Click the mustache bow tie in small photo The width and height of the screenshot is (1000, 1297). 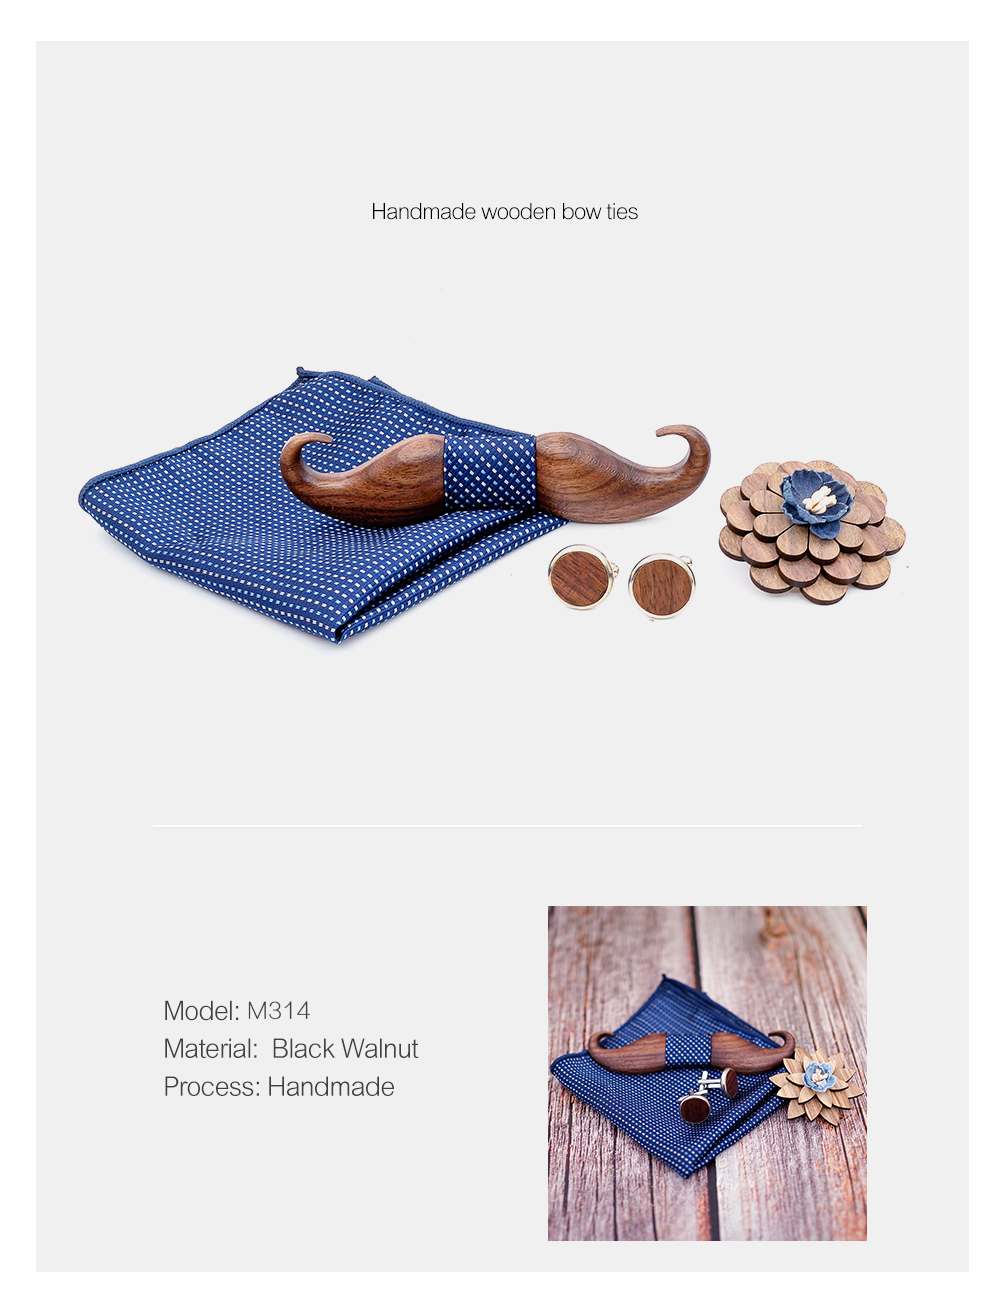[692, 1052]
